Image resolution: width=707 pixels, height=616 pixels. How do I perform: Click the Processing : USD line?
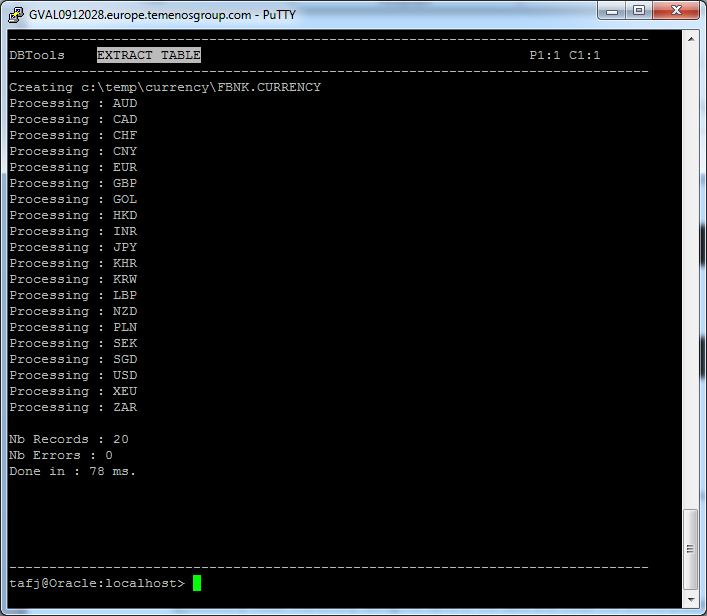tap(73, 376)
